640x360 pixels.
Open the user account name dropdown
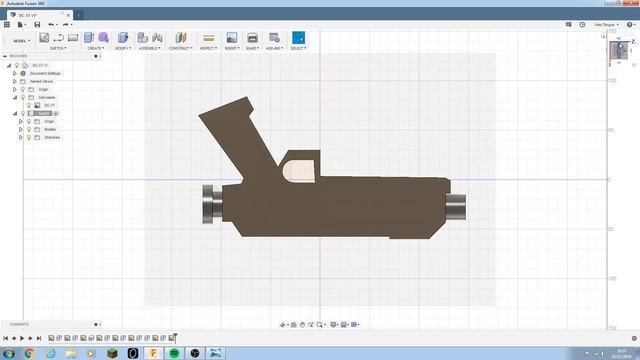pos(606,25)
